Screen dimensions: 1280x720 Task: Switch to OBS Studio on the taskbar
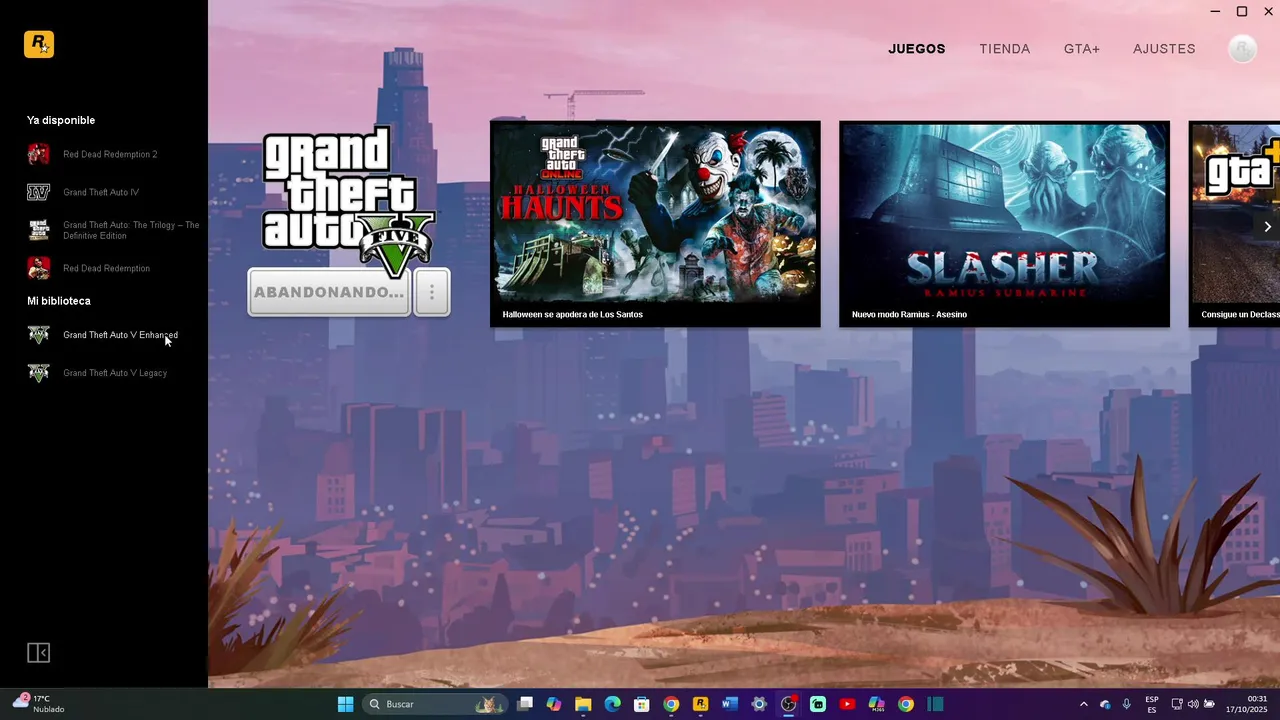click(x=788, y=704)
